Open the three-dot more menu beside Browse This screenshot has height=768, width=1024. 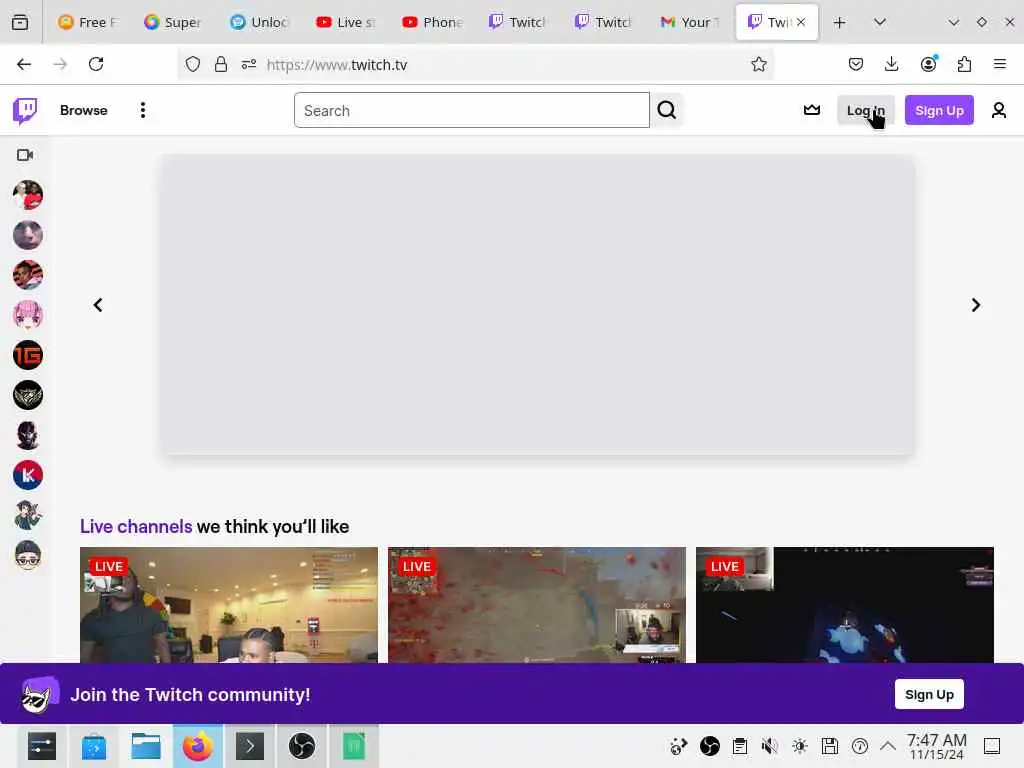tap(142, 110)
